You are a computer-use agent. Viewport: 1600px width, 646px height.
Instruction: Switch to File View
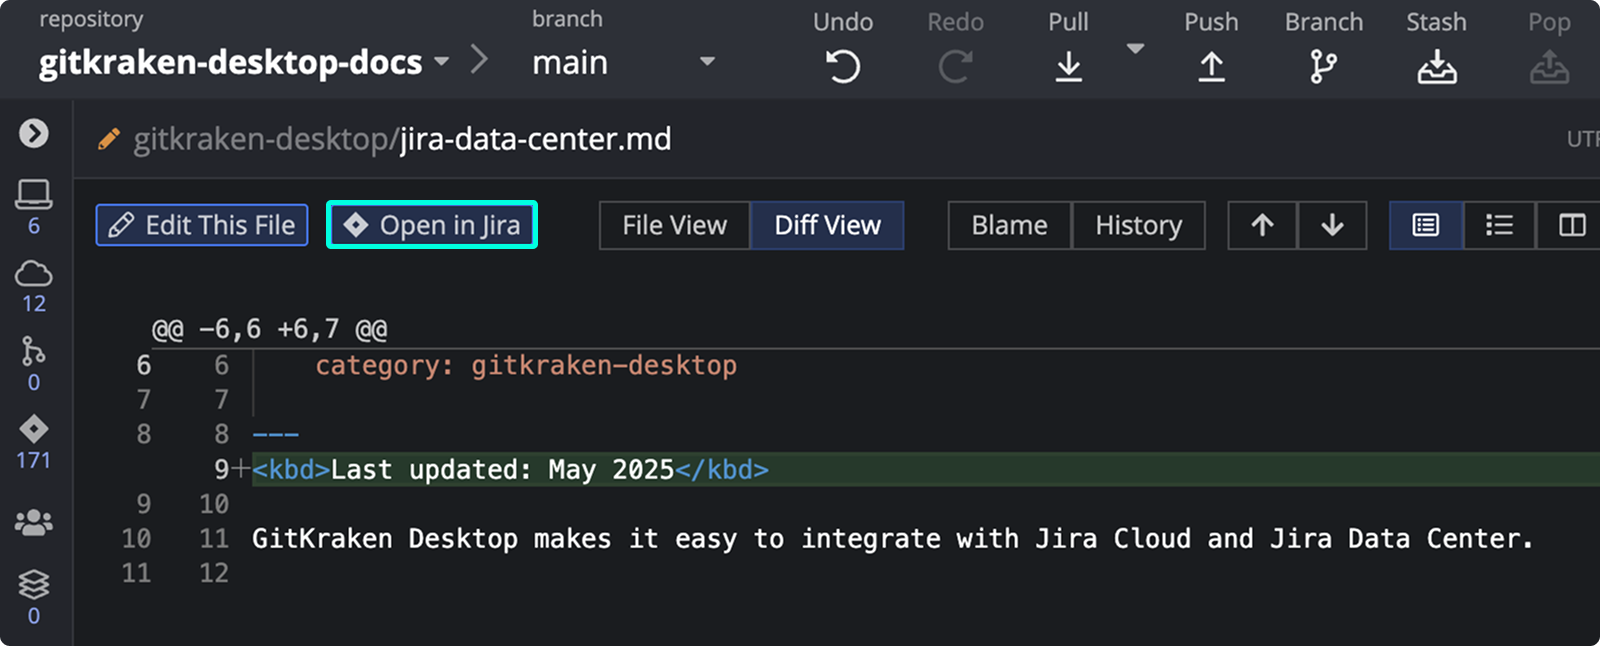(x=675, y=225)
